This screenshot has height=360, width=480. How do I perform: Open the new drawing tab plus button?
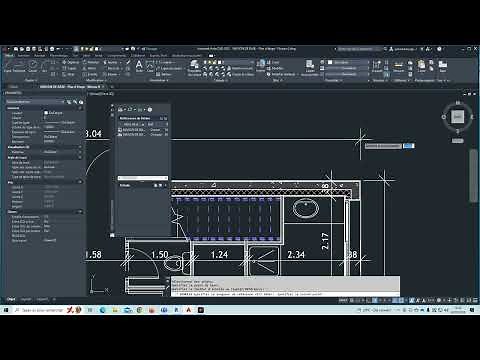[112, 87]
